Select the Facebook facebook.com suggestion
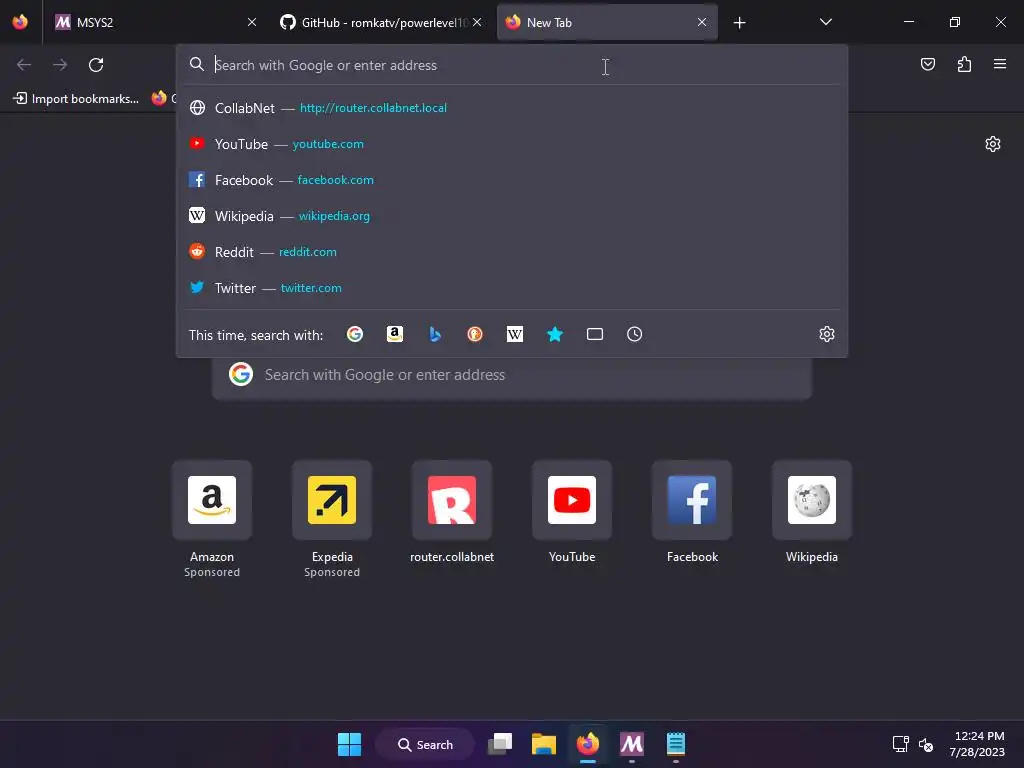 (512, 180)
